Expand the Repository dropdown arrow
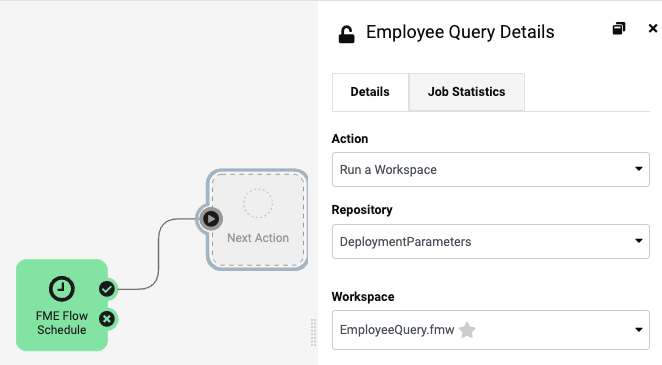662x365 pixels. [639, 241]
